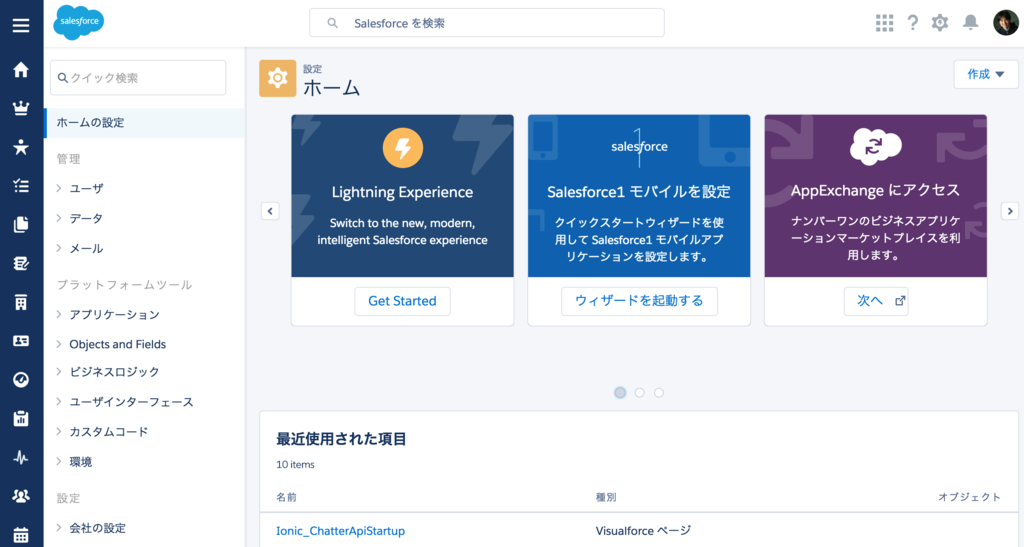Viewport: 1024px width, 547px height.
Task: Focus the クイック検索 quick find field
Action: [x=138, y=78]
